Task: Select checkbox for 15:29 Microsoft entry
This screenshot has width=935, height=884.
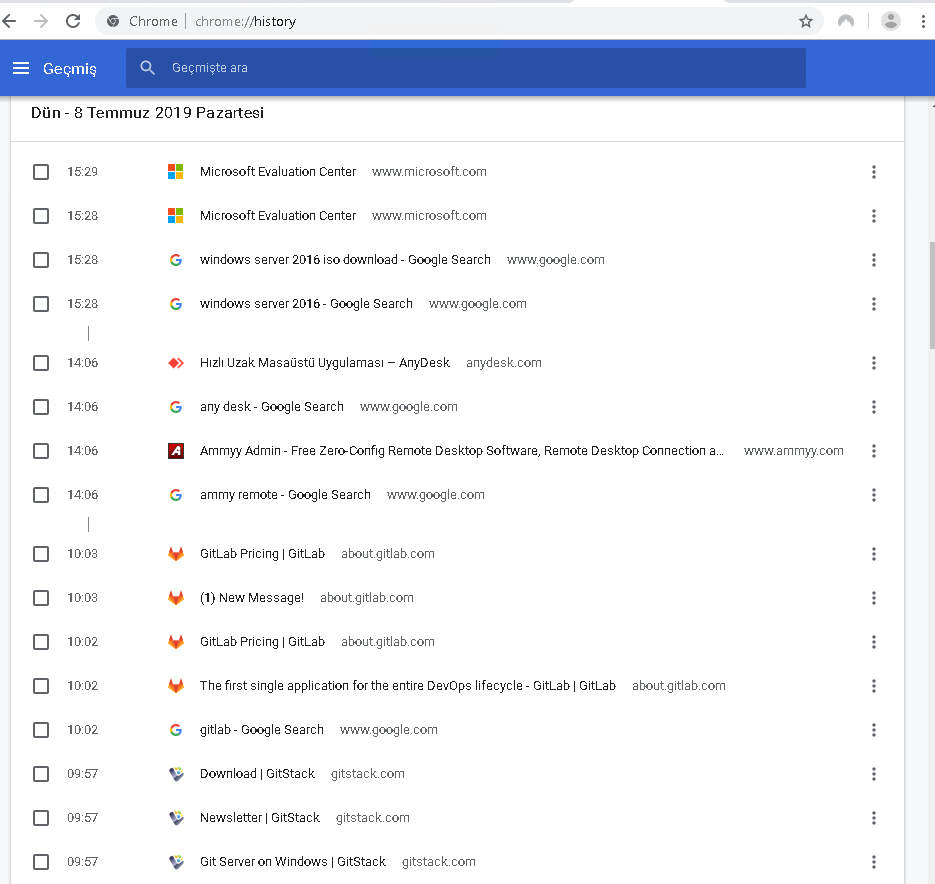Action: [41, 172]
